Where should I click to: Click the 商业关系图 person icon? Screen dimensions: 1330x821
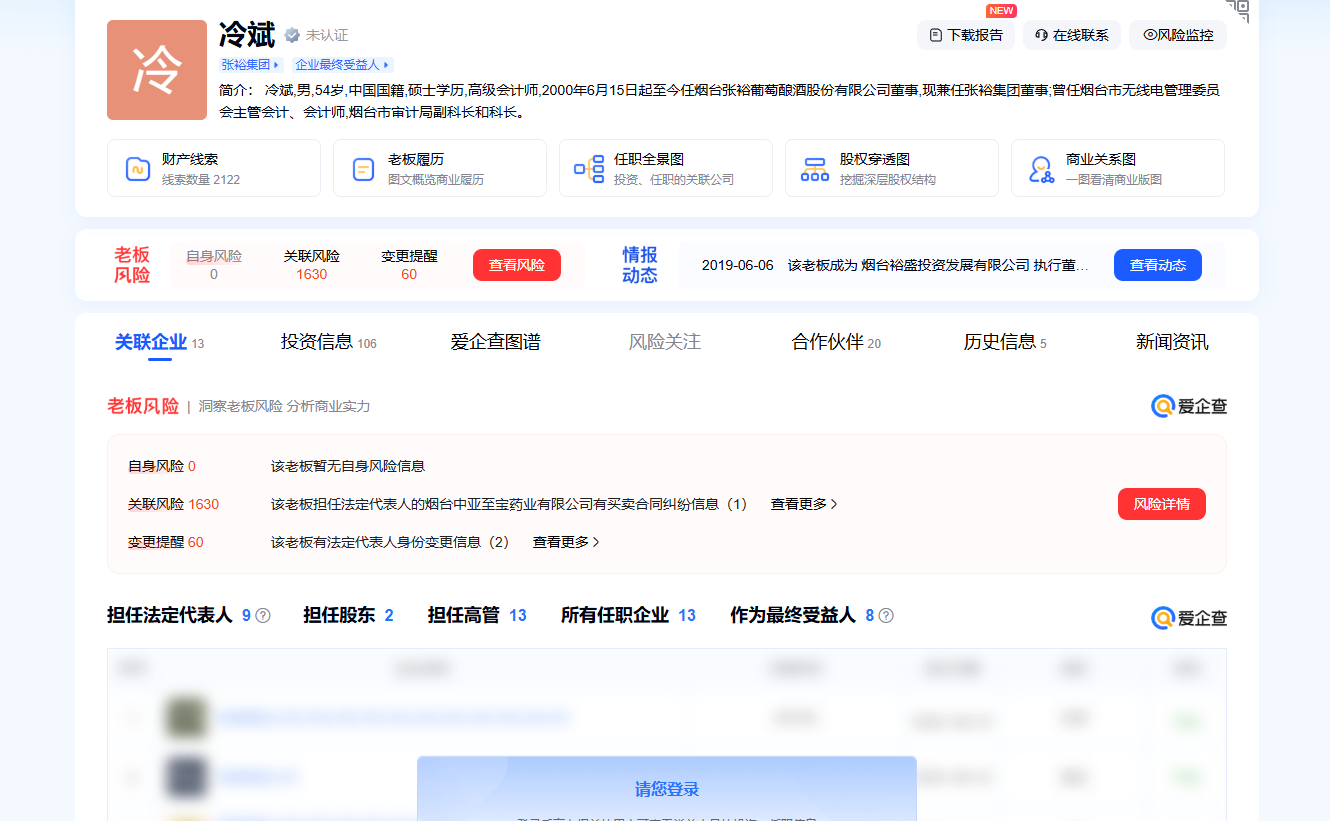[x=1042, y=169]
